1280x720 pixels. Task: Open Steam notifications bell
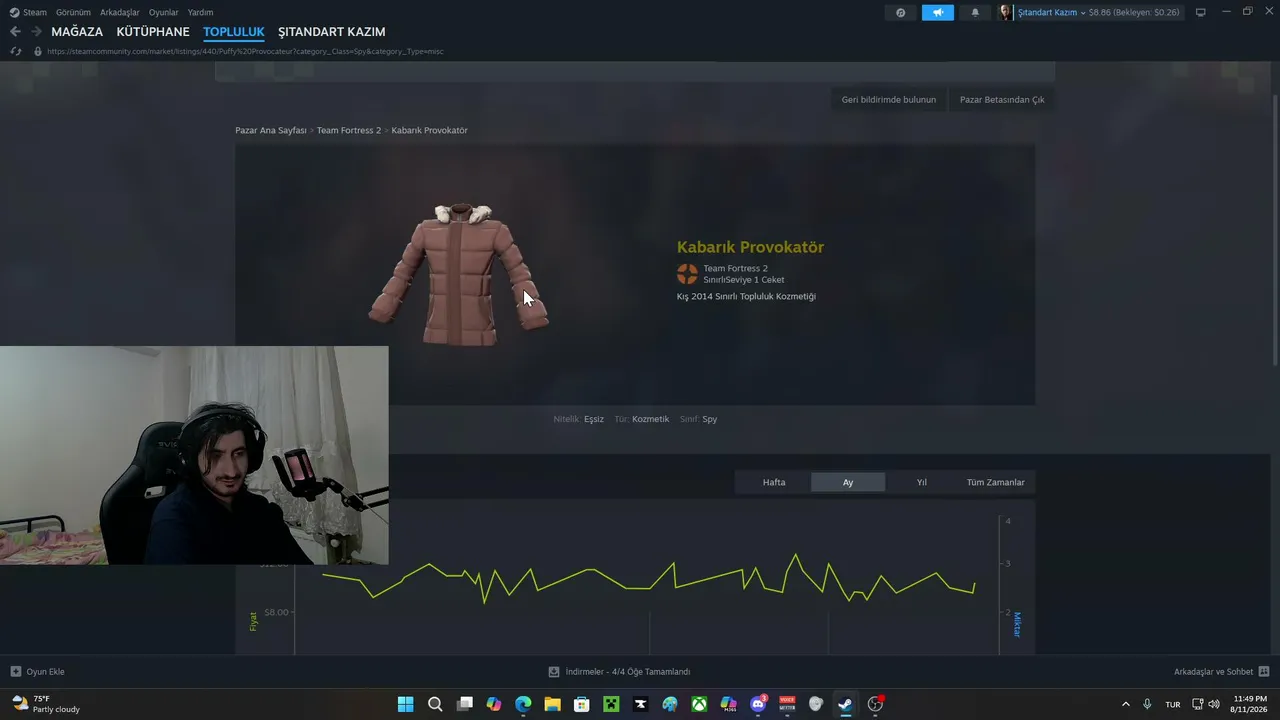point(975,13)
